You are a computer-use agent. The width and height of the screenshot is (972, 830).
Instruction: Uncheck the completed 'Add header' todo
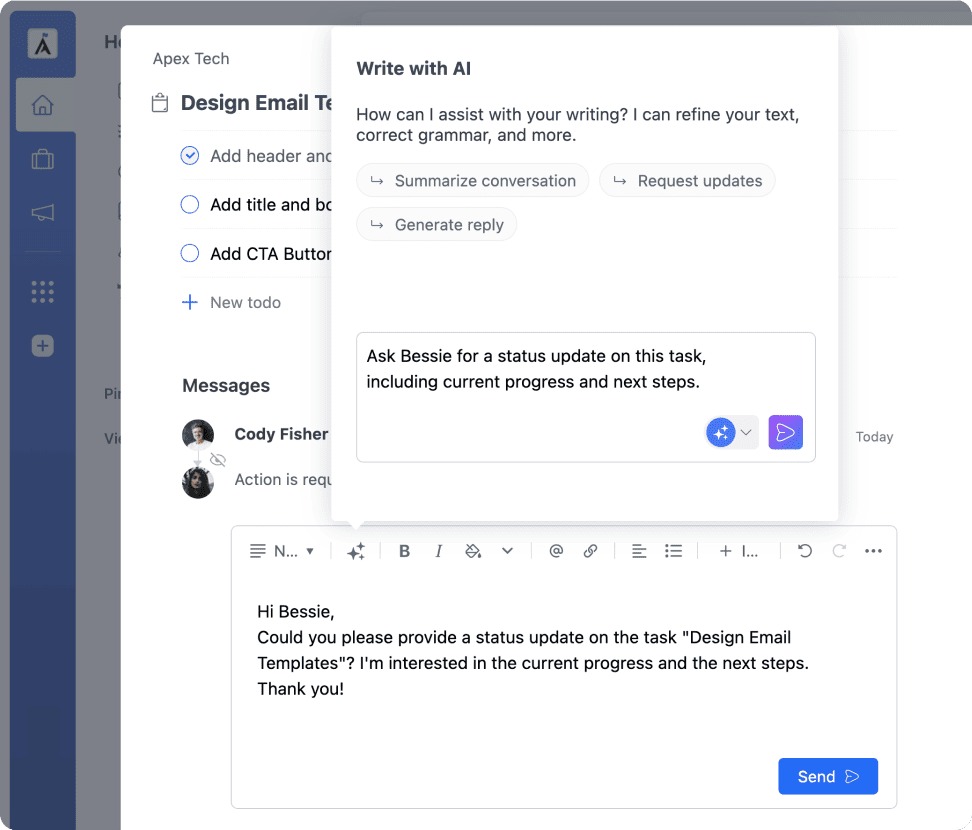tap(190, 156)
